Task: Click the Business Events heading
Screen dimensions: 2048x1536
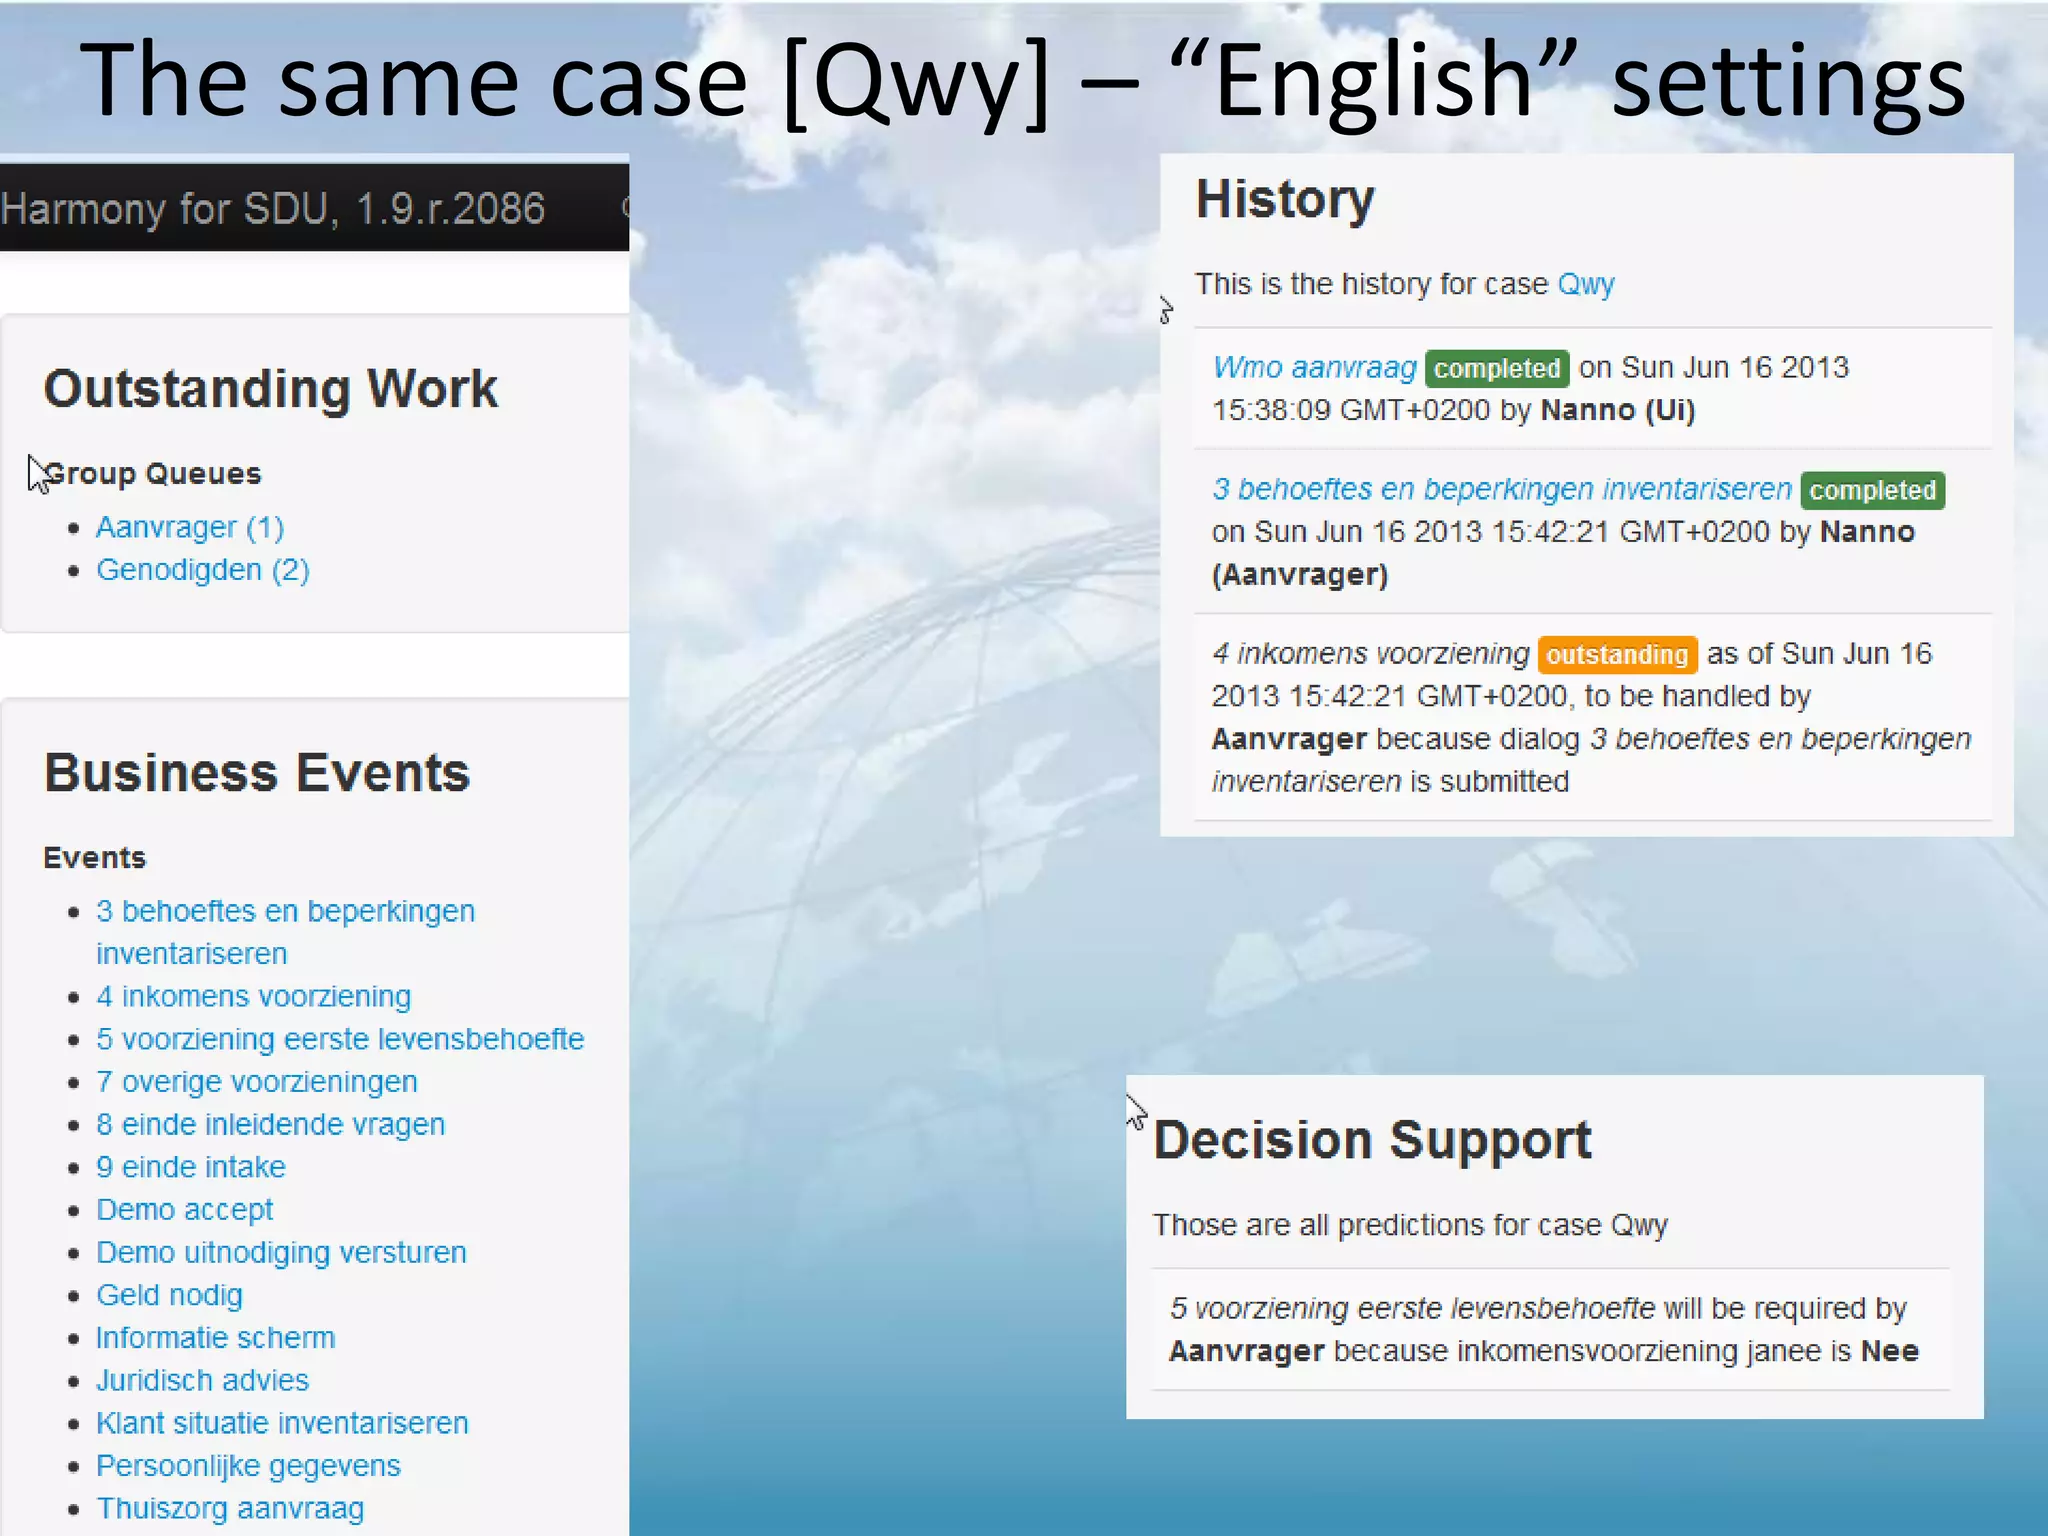Action: coord(257,773)
